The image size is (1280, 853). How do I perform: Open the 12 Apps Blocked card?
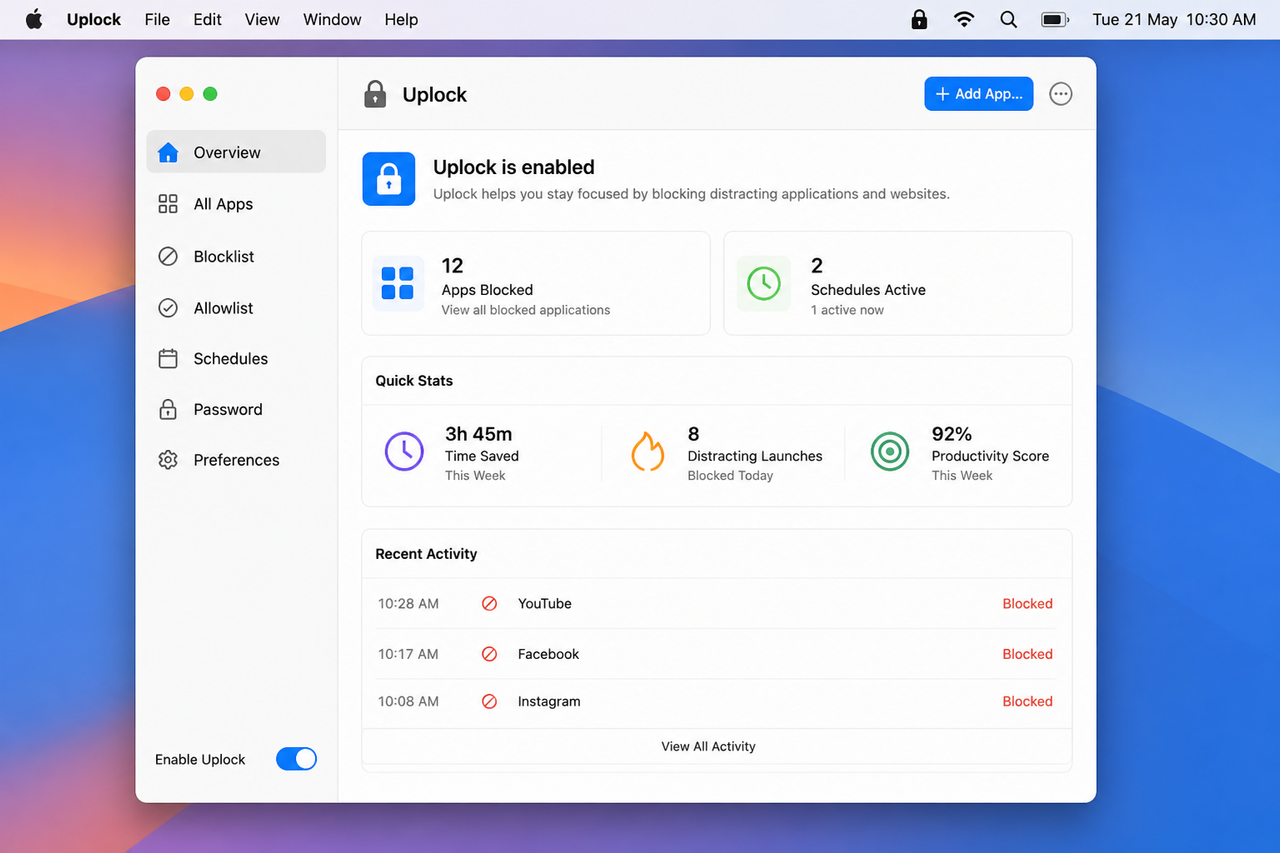click(x=536, y=283)
